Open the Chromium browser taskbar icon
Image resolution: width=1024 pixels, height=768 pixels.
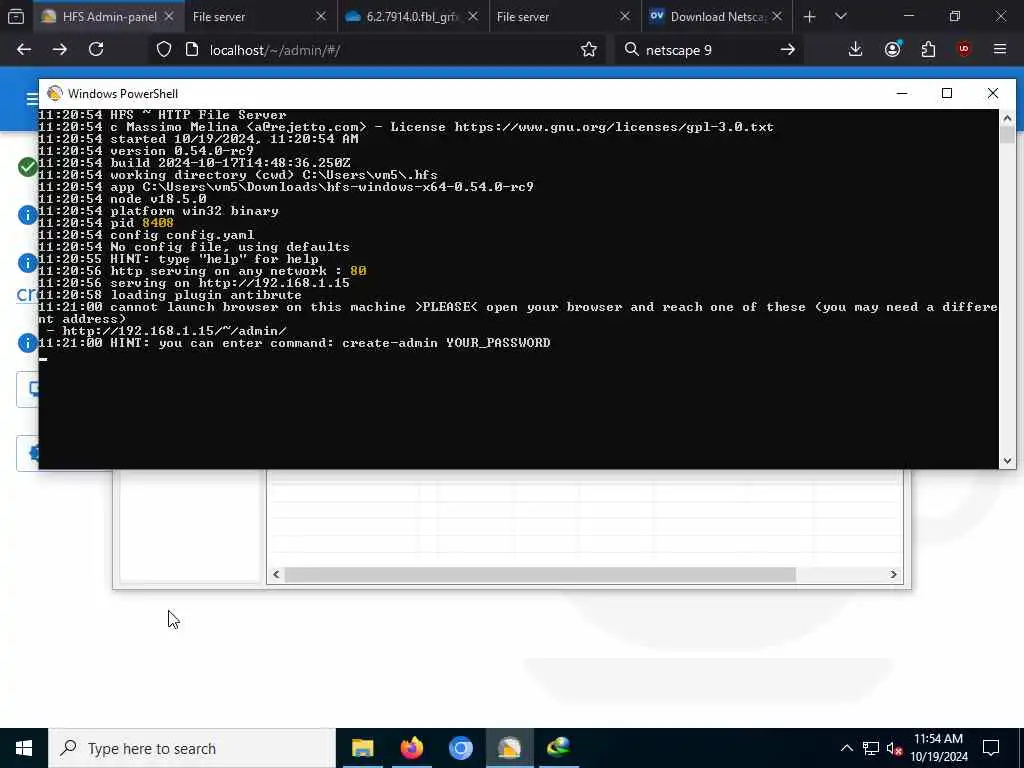tap(460, 748)
